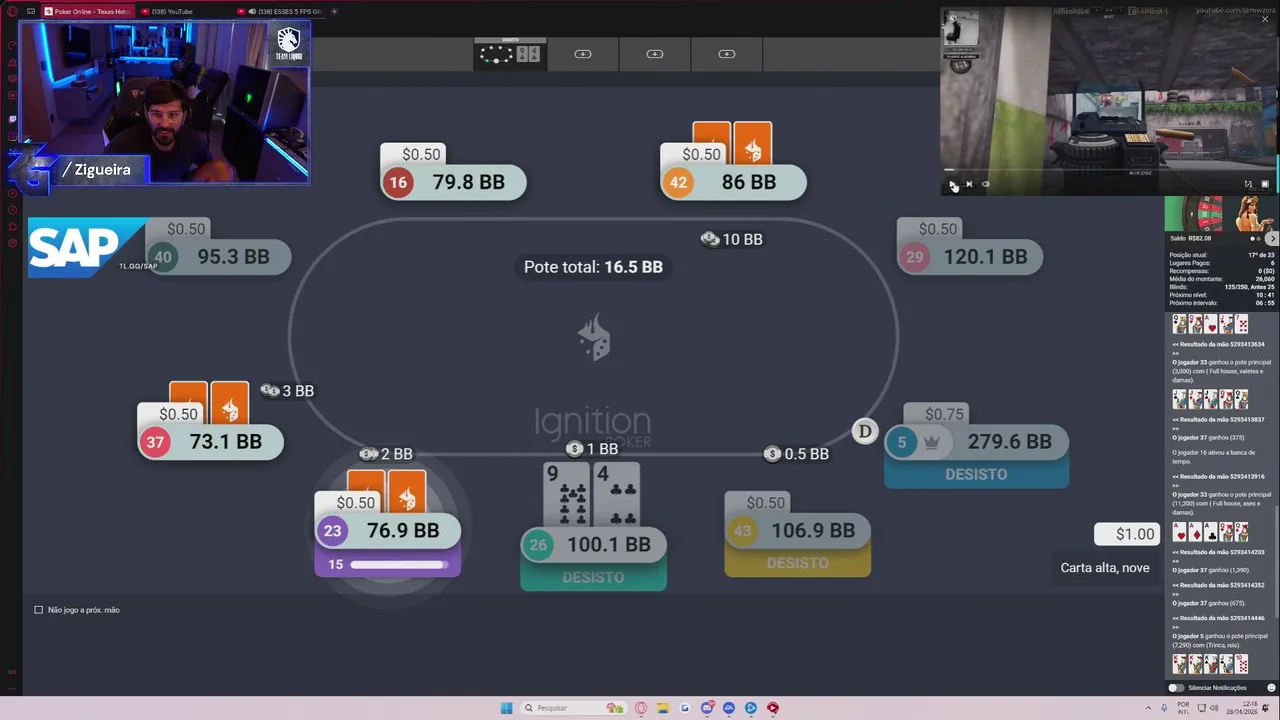Screen dimensions: 1280x720
Task: Go to next casino promo banner
Action: (x=1272, y=238)
